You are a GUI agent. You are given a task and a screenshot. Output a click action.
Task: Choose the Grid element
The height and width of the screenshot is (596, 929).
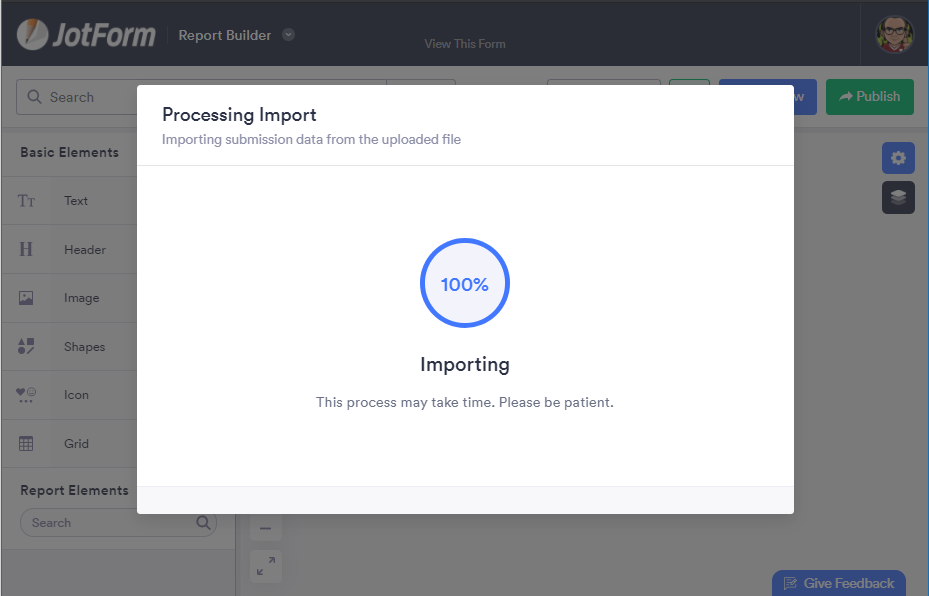76,444
